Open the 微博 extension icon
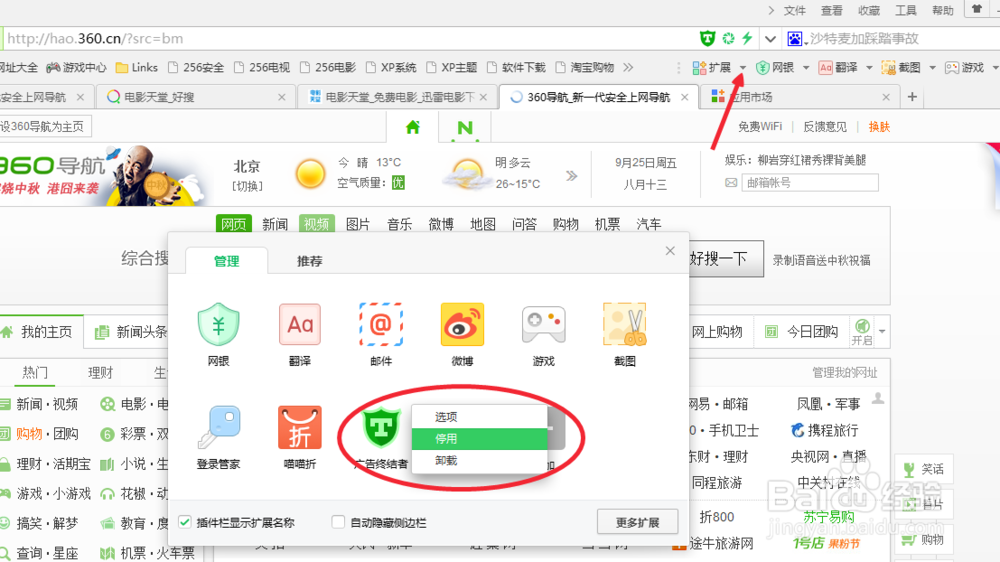This screenshot has height=562, width=1000. (x=462, y=325)
